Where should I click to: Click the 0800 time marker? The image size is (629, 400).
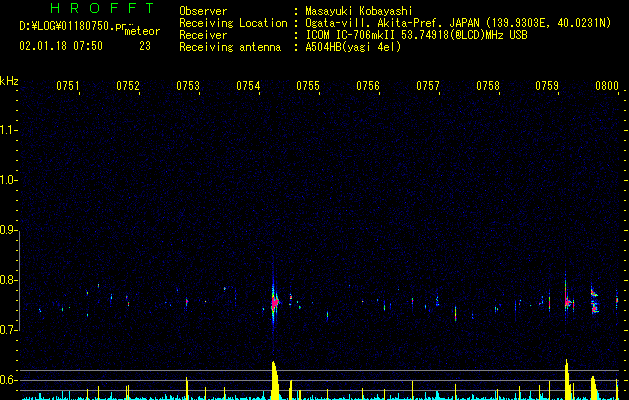[607, 86]
